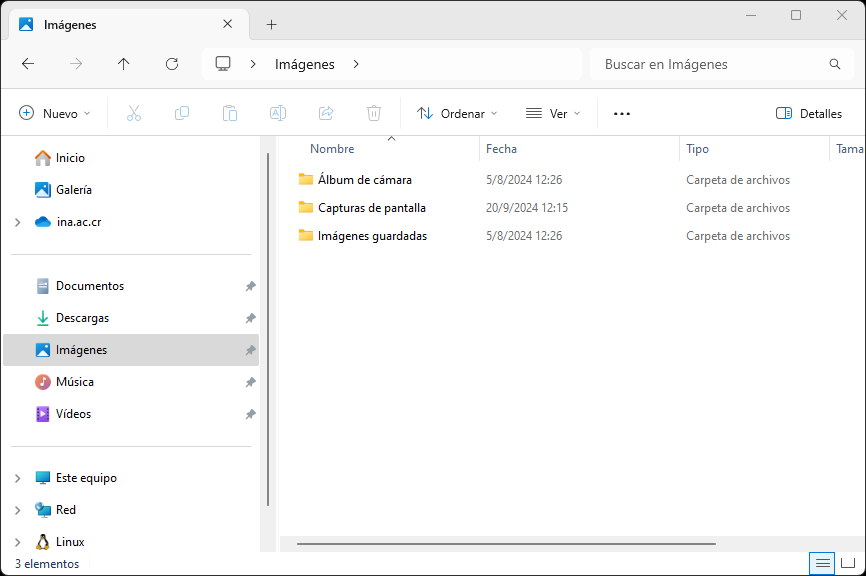The width and height of the screenshot is (866, 576).
Task: Switch to compact list view at bottom right
Action: tap(847, 563)
